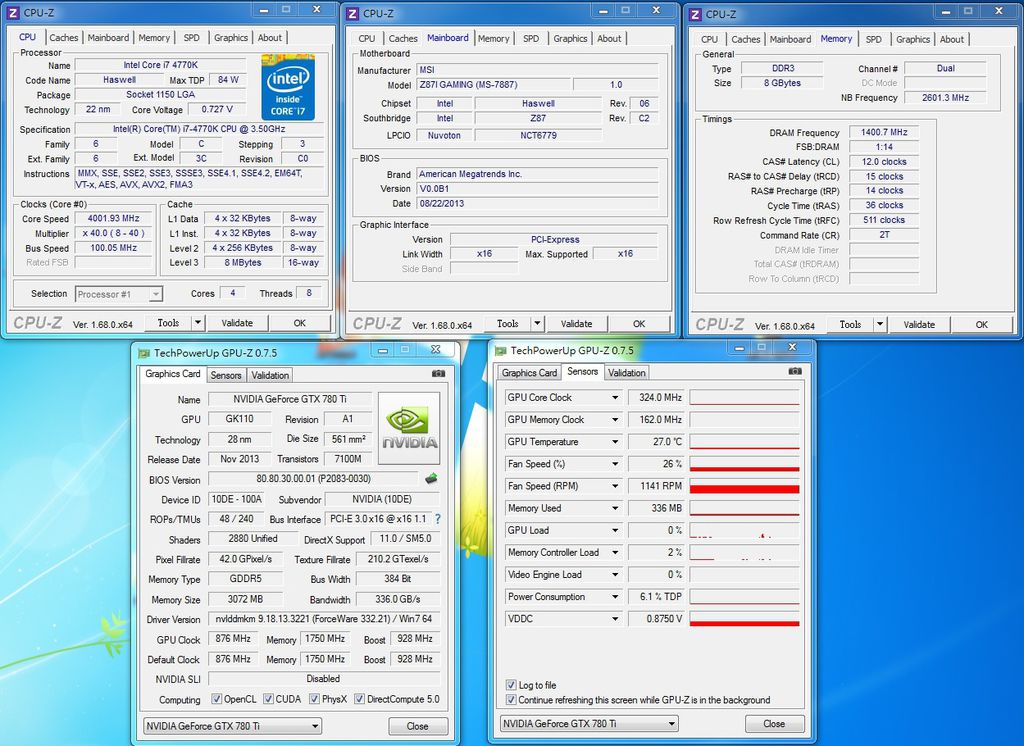The image size is (1024, 746).
Task: Switch to SPD tab in left CPU-Z window
Action: click(191, 38)
